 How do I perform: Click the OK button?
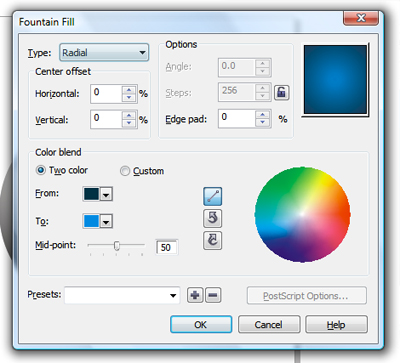[x=201, y=324]
